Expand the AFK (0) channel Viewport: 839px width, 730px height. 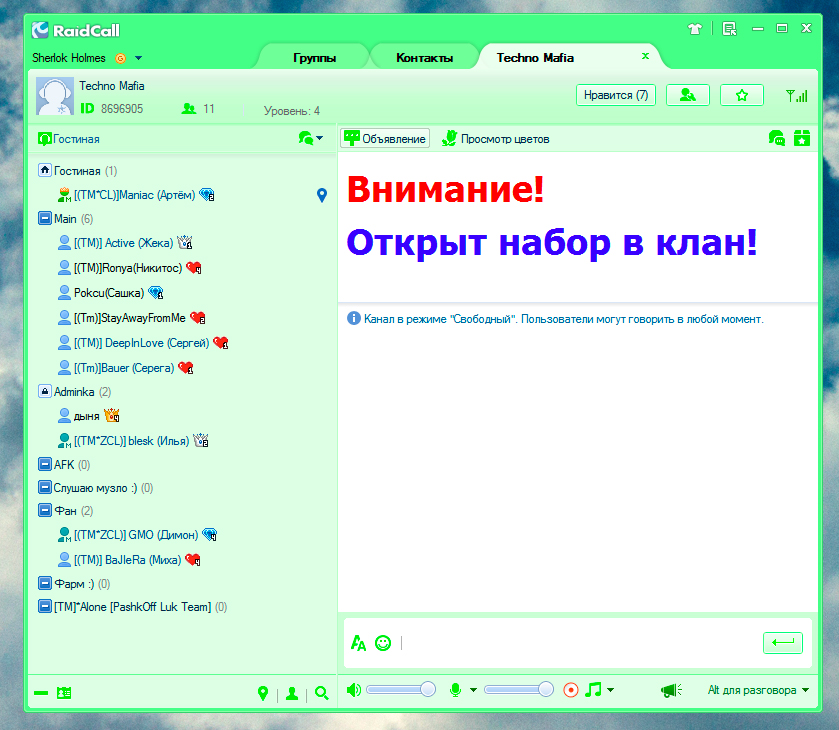(x=45, y=464)
